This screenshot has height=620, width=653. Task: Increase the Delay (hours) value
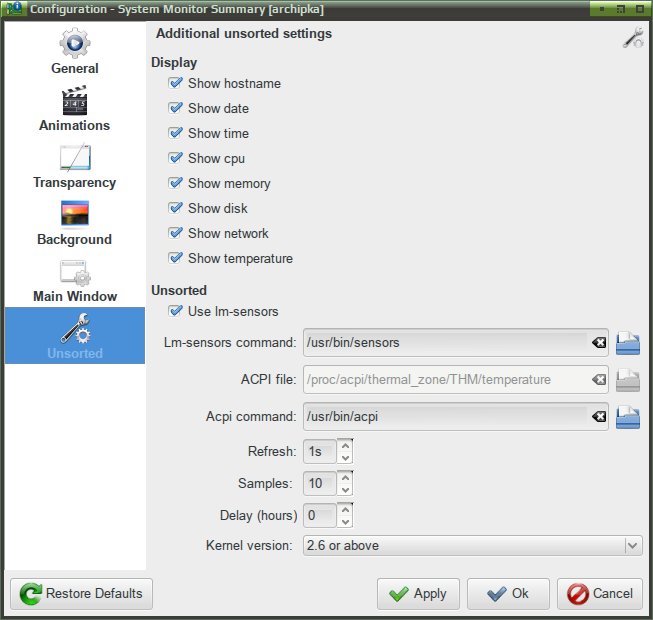(345, 509)
